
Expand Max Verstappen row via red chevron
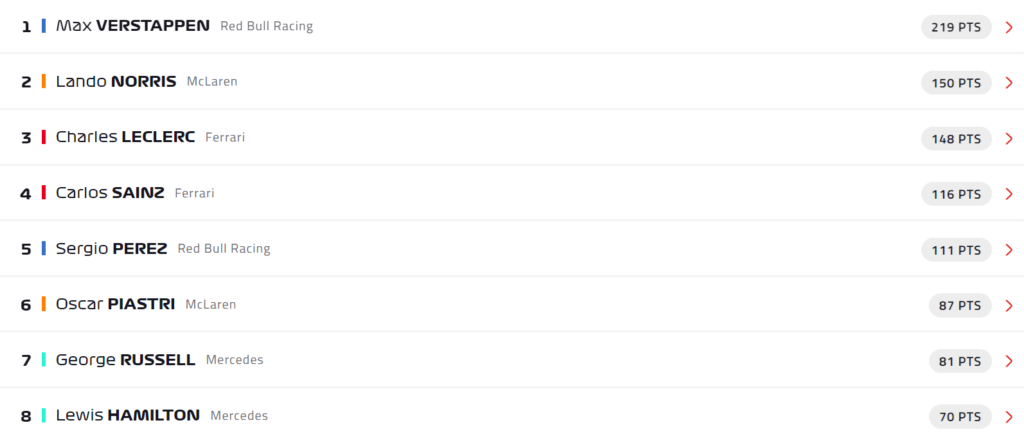[x=1009, y=27]
